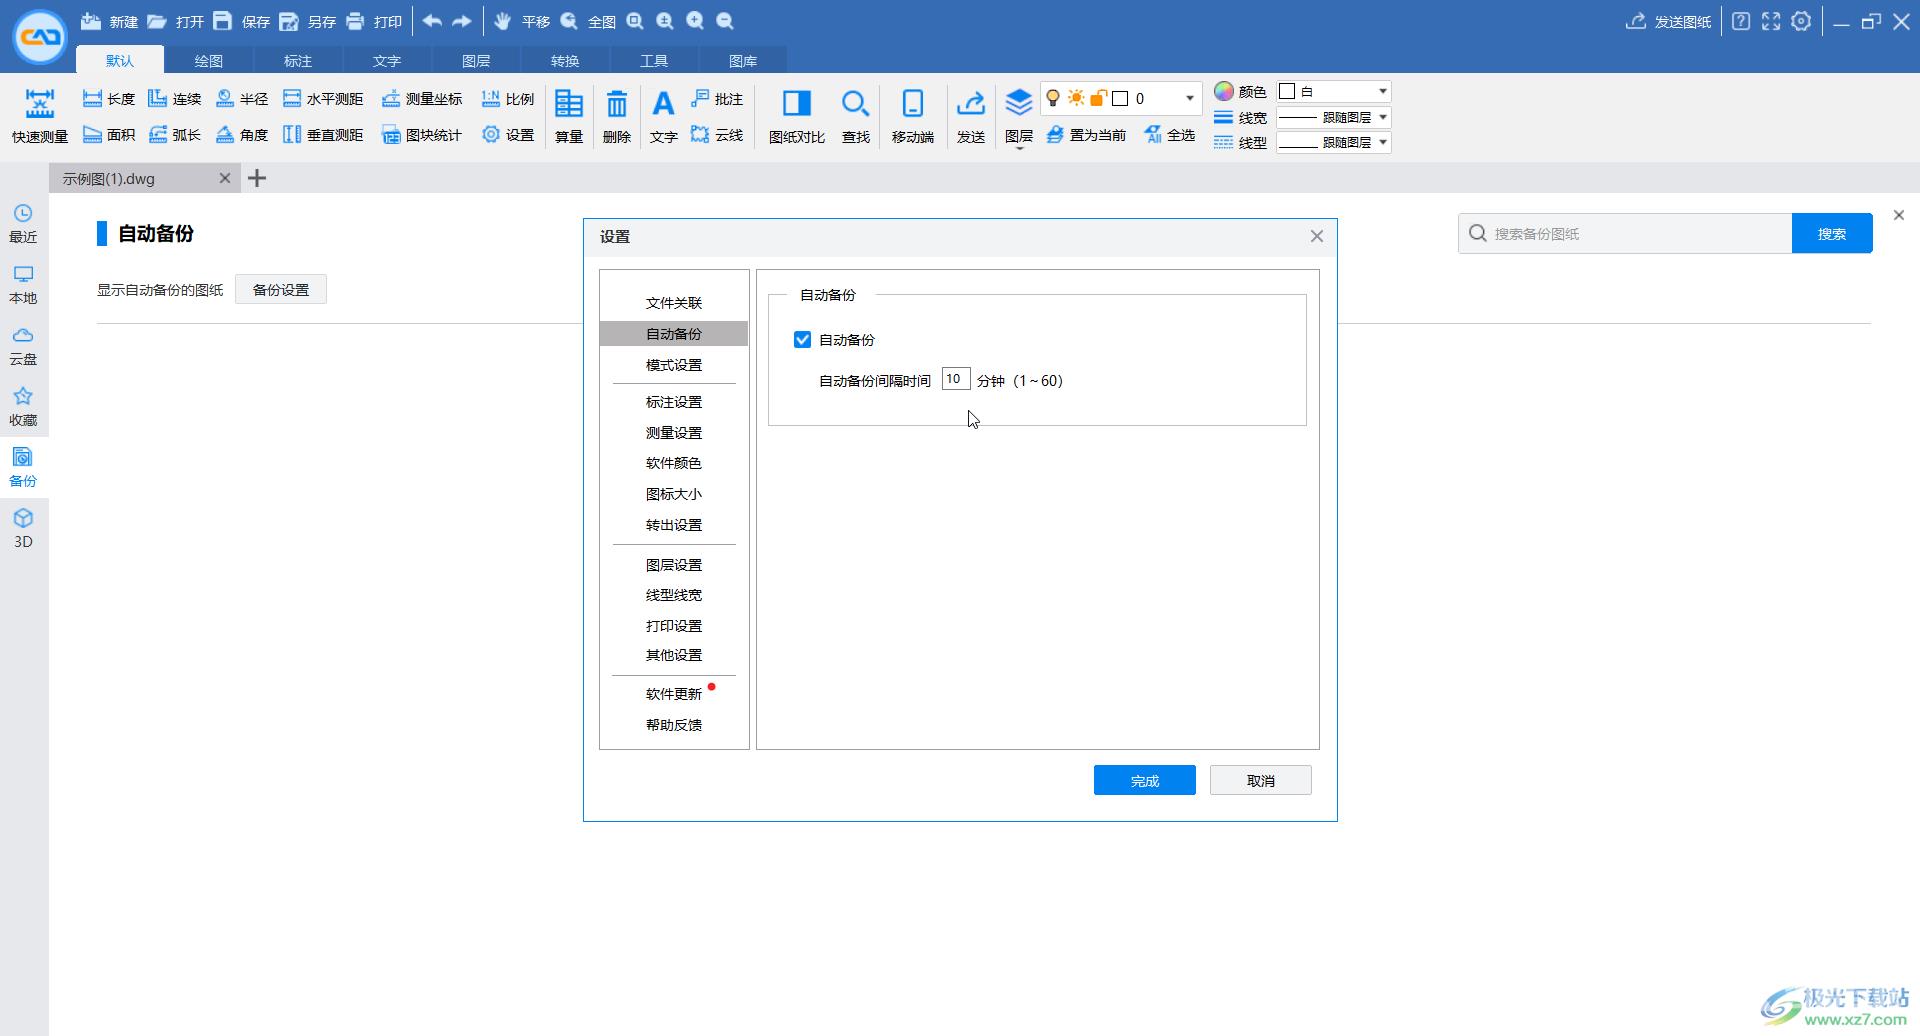Open the 线型 line type dropdown
Viewport: 1920px width, 1036px height.
pyautogui.click(x=1334, y=142)
